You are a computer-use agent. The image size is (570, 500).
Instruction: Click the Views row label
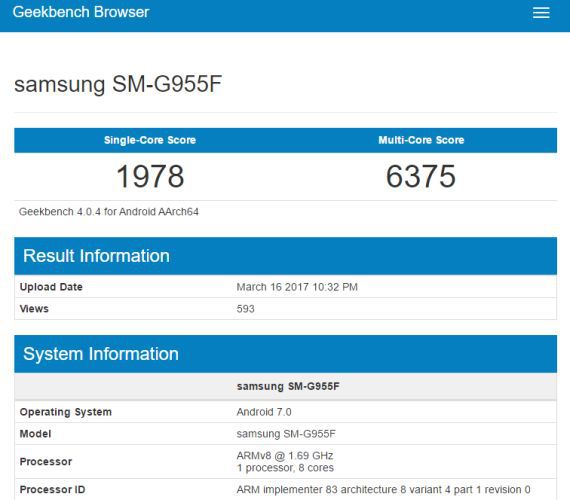34,309
